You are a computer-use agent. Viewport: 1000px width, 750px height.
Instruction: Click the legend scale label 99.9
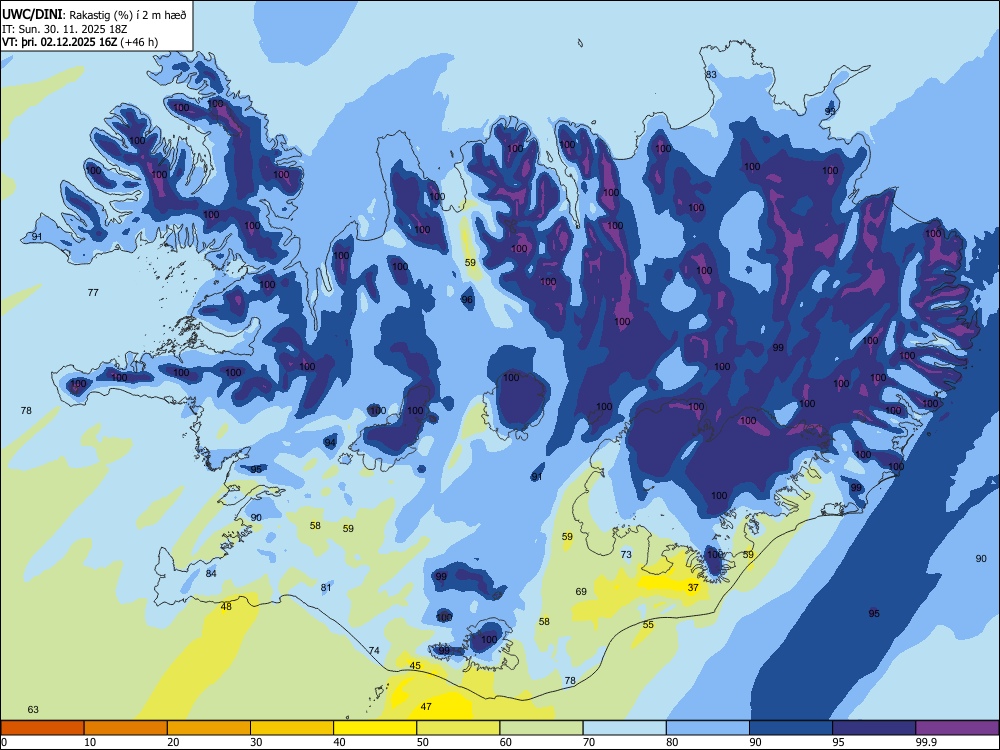tap(926, 742)
